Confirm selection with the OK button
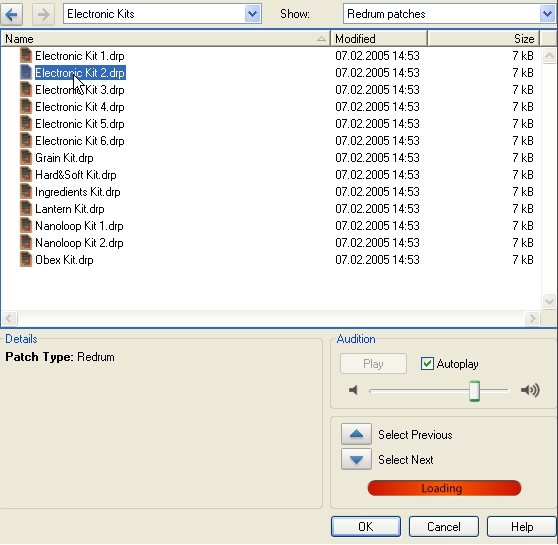Viewport: 558px width, 545px height. [366, 526]
